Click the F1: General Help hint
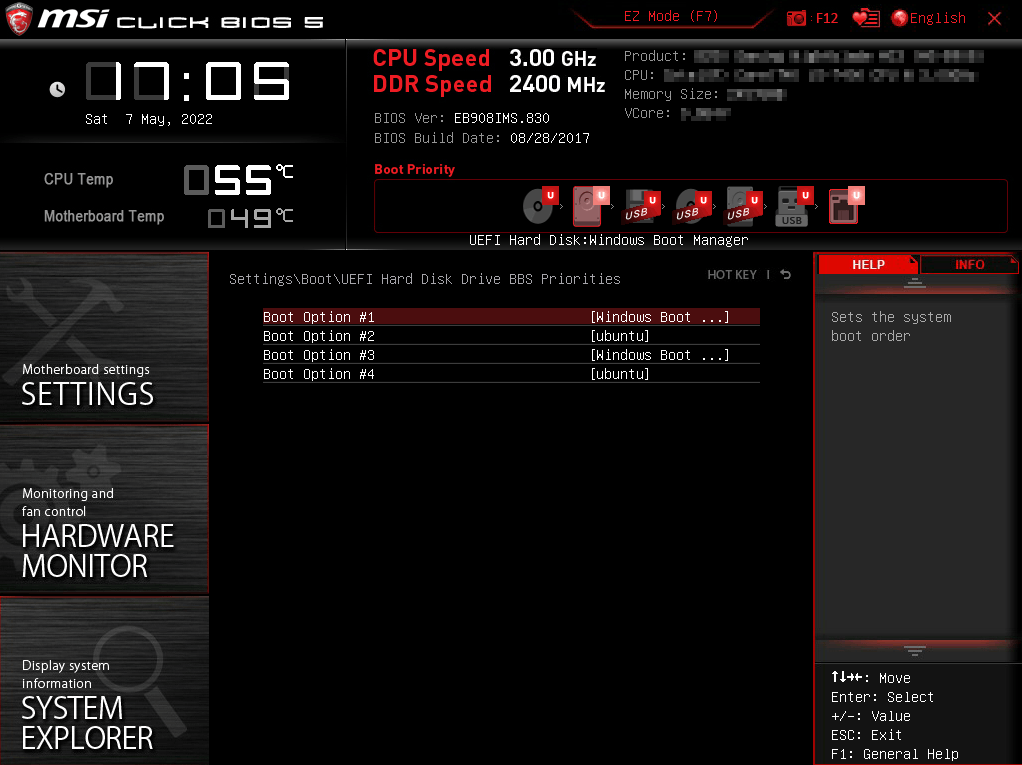Screen dimensions: 1022x765 coord(894,755)
